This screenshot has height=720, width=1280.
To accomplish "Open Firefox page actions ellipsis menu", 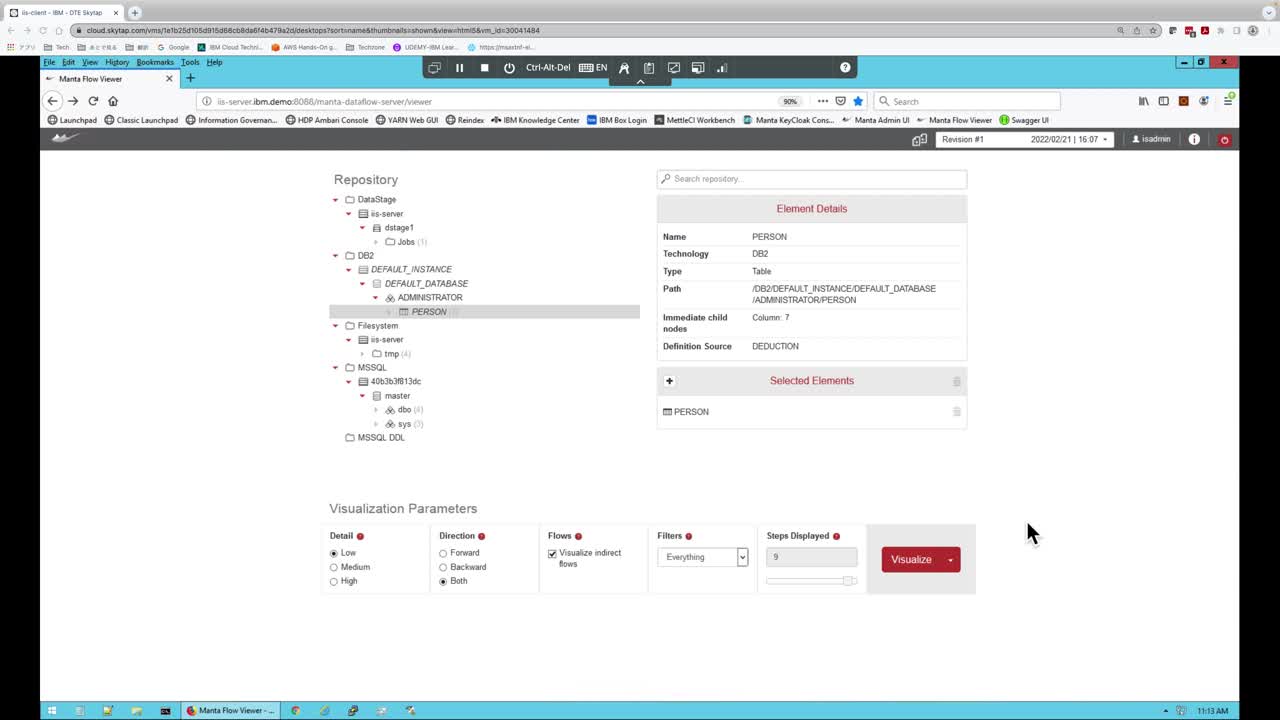I will tap(823, 101).
